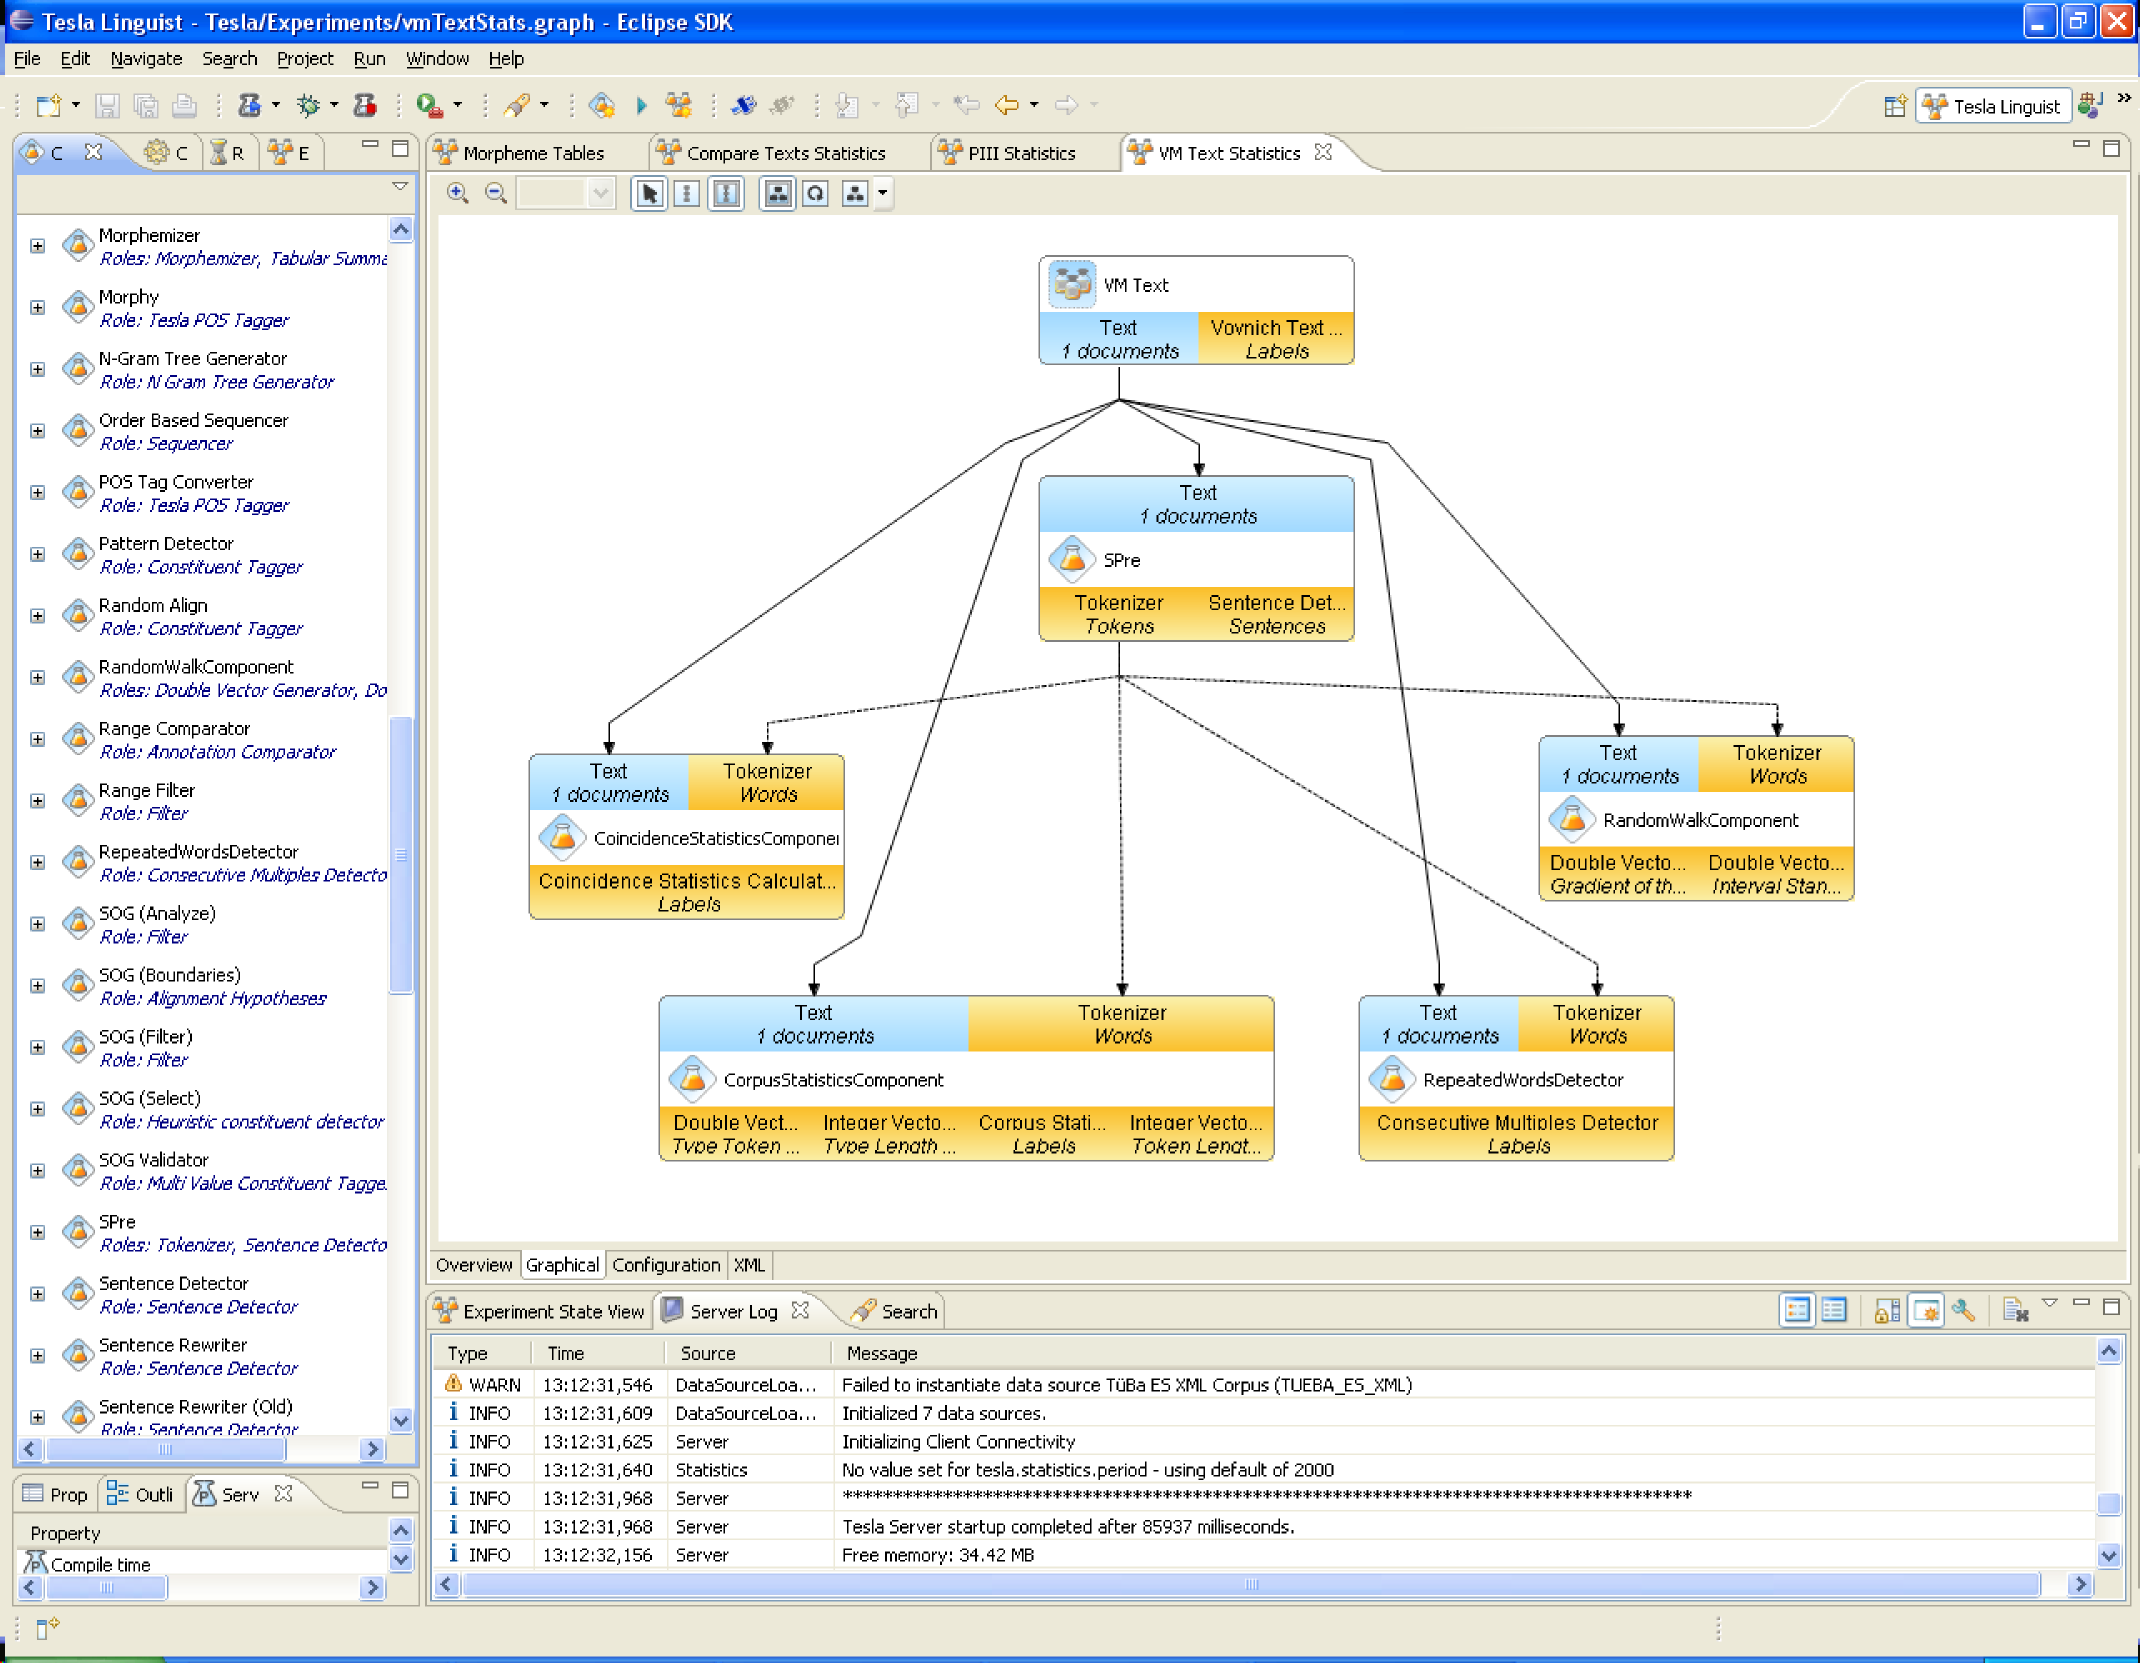Viewport: 2140px width, 1663px height.
Task: Toggle the first list view mode button
Action: click(x=1797, y=1310)
